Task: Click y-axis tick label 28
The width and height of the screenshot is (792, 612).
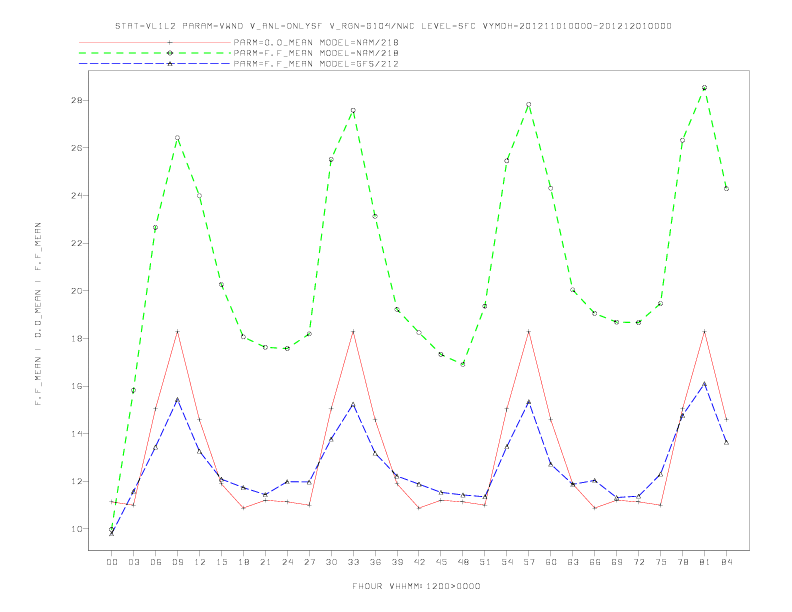Action: tap(76, 100)
